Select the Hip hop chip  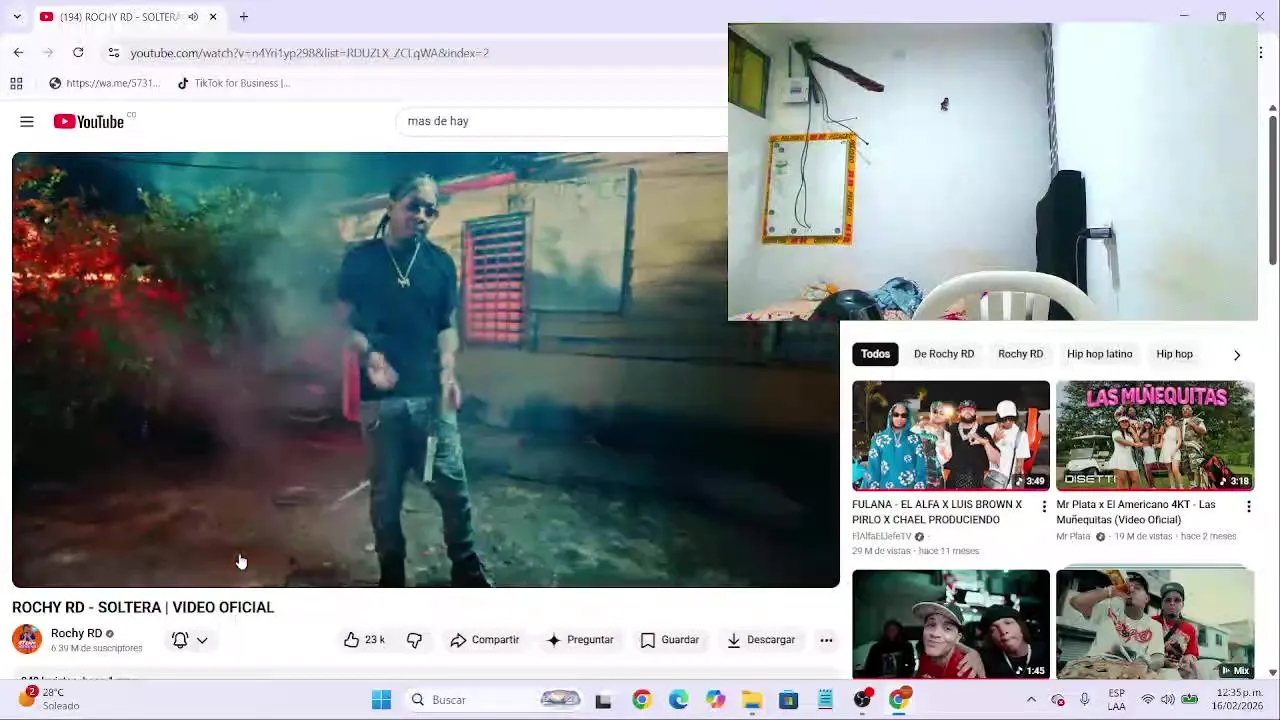click(x=1174, y=354)
